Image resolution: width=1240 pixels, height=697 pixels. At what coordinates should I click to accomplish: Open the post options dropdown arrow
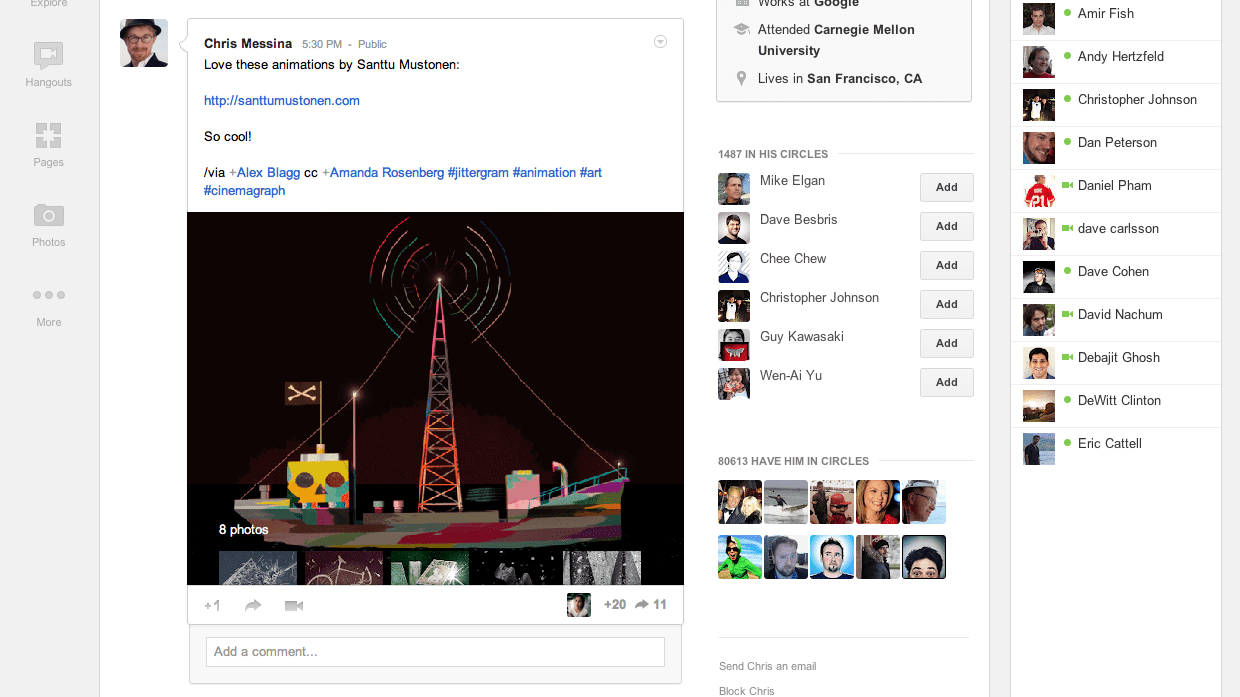660,42
